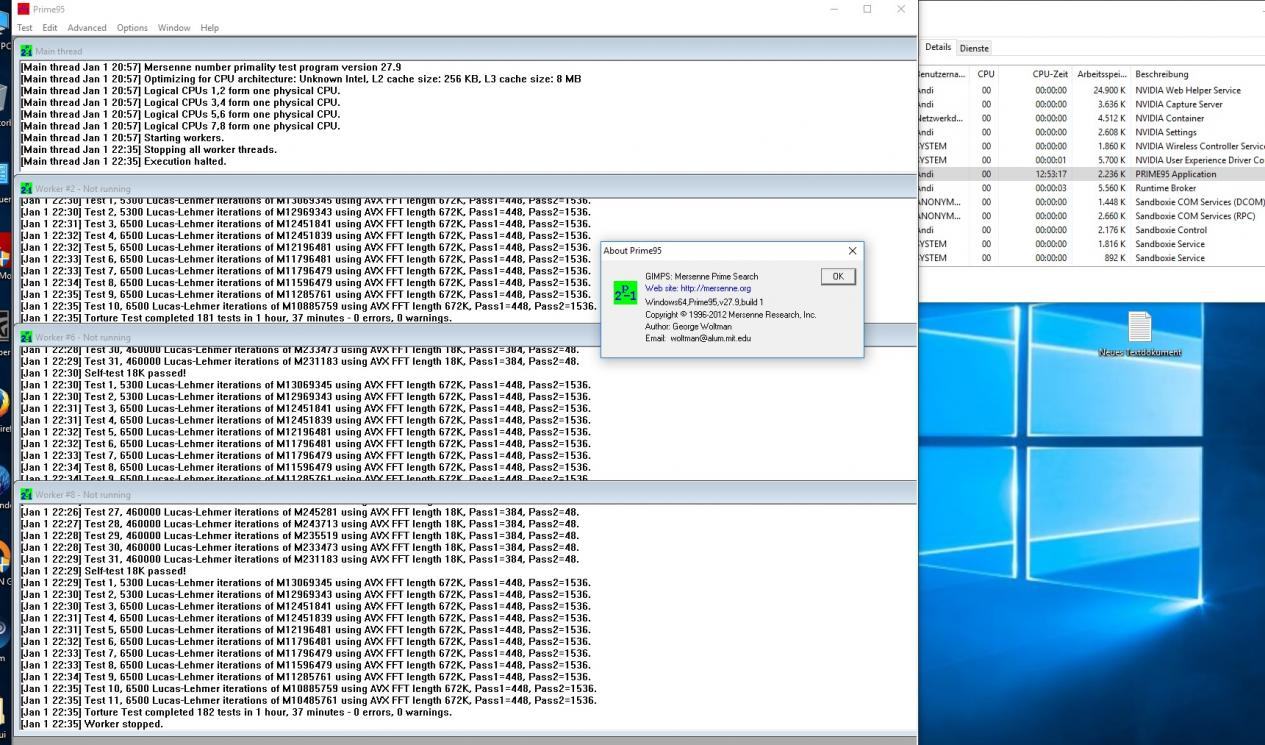
Task: Click the red Prime95 title bar icon
Action: (x=23, y=9)
